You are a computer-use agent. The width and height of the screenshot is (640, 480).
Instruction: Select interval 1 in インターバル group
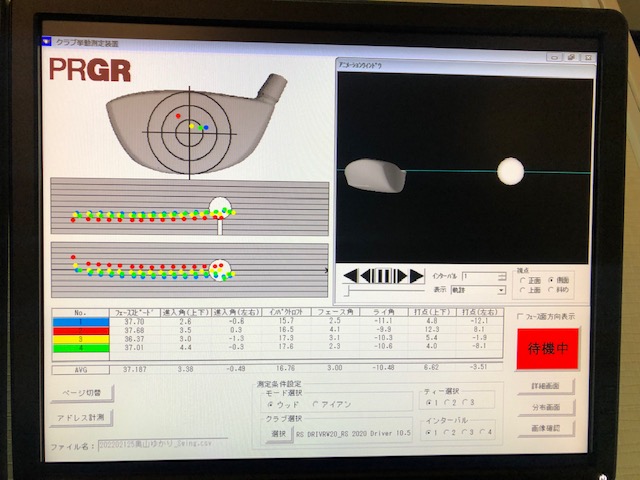coord(429,432)
